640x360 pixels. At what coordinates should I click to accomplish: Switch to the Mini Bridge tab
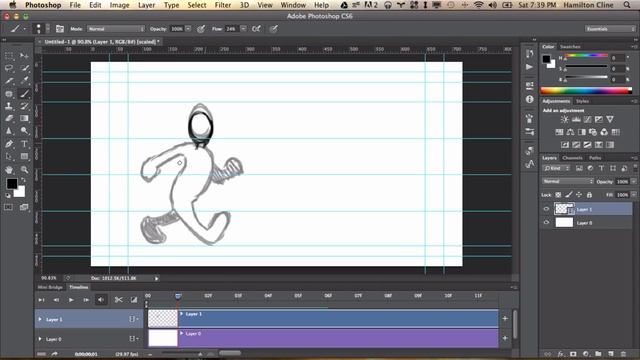coord(50,287)
